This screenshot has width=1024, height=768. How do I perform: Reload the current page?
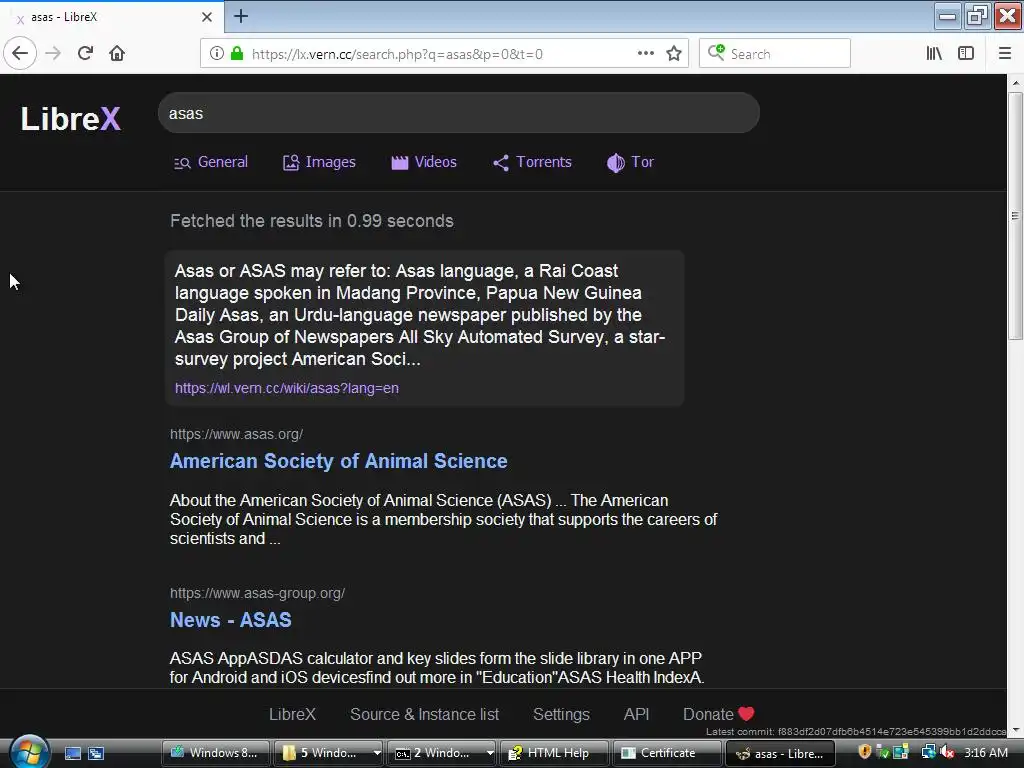85,53
